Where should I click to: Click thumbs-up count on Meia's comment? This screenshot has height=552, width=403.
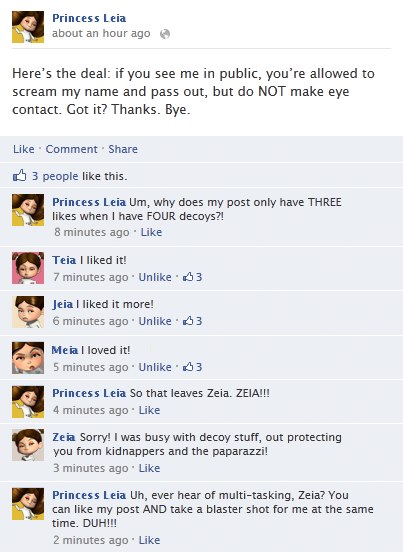click(x=192, y=367)
